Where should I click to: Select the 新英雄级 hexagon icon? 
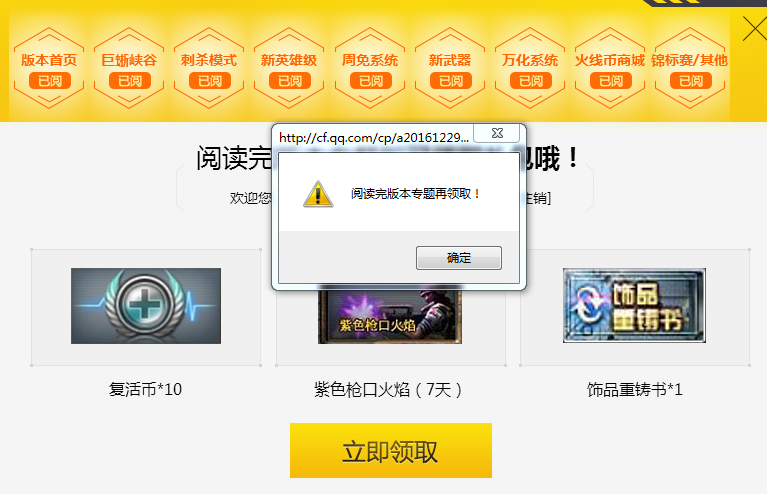click(289, 68)
